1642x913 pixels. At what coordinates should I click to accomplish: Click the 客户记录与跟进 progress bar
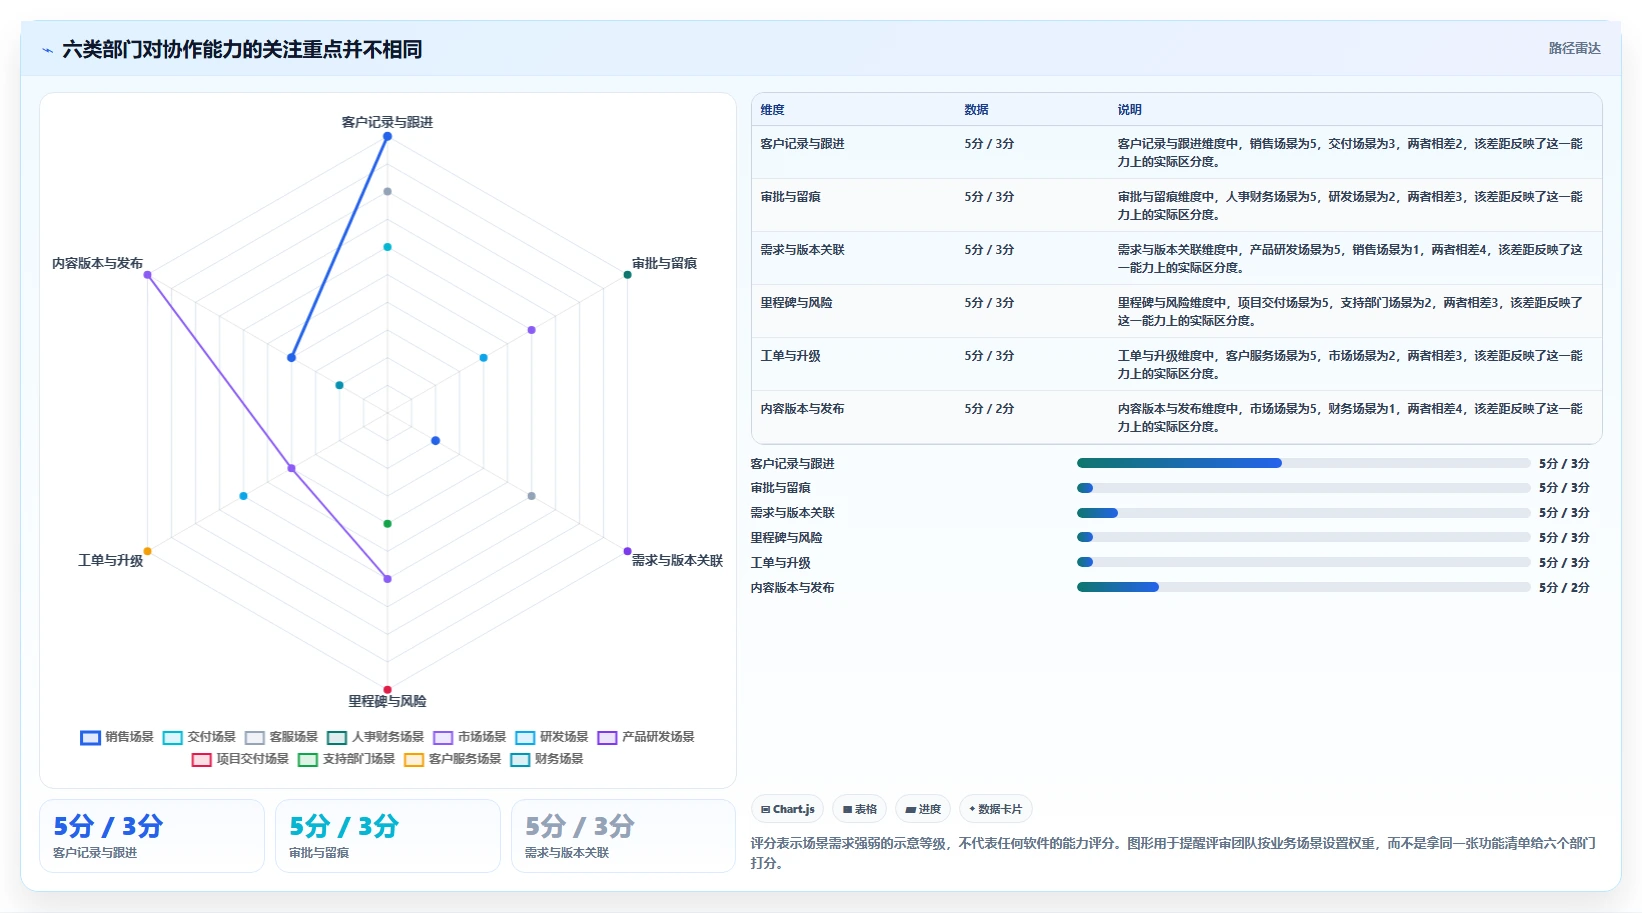[1304, 463]
